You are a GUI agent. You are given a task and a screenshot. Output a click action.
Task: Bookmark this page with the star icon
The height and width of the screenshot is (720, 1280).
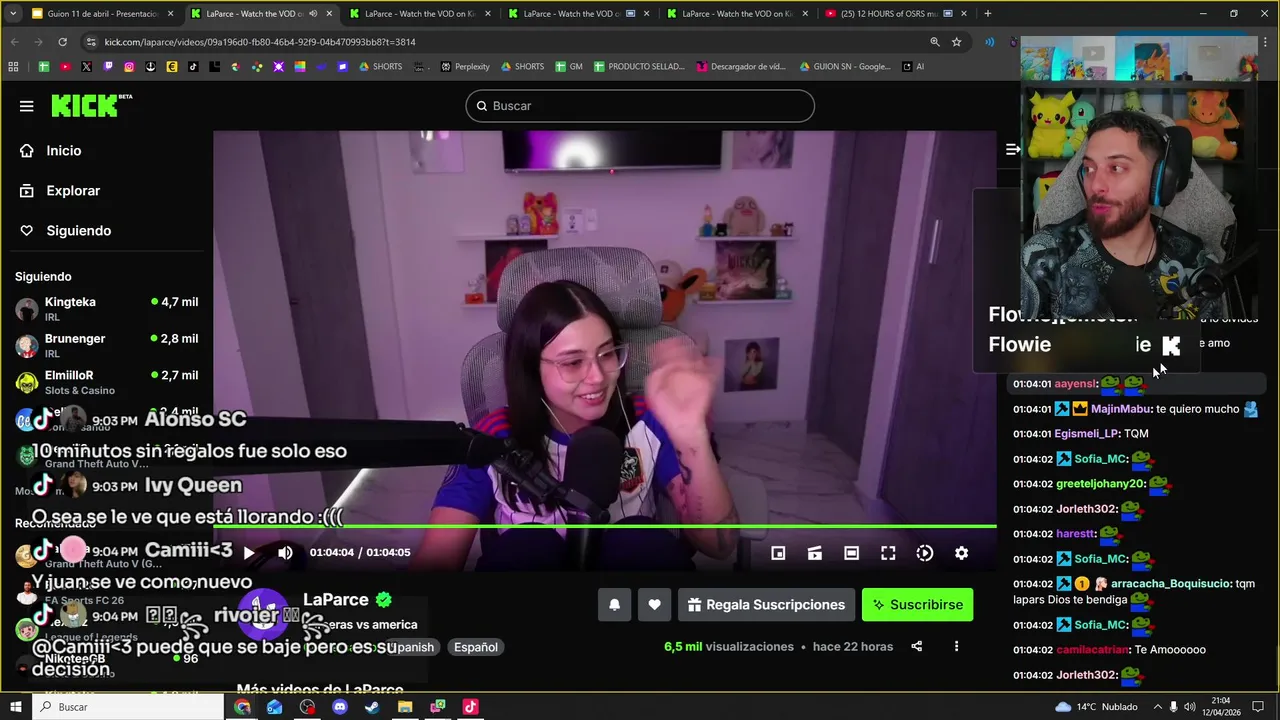coord(956,42)
